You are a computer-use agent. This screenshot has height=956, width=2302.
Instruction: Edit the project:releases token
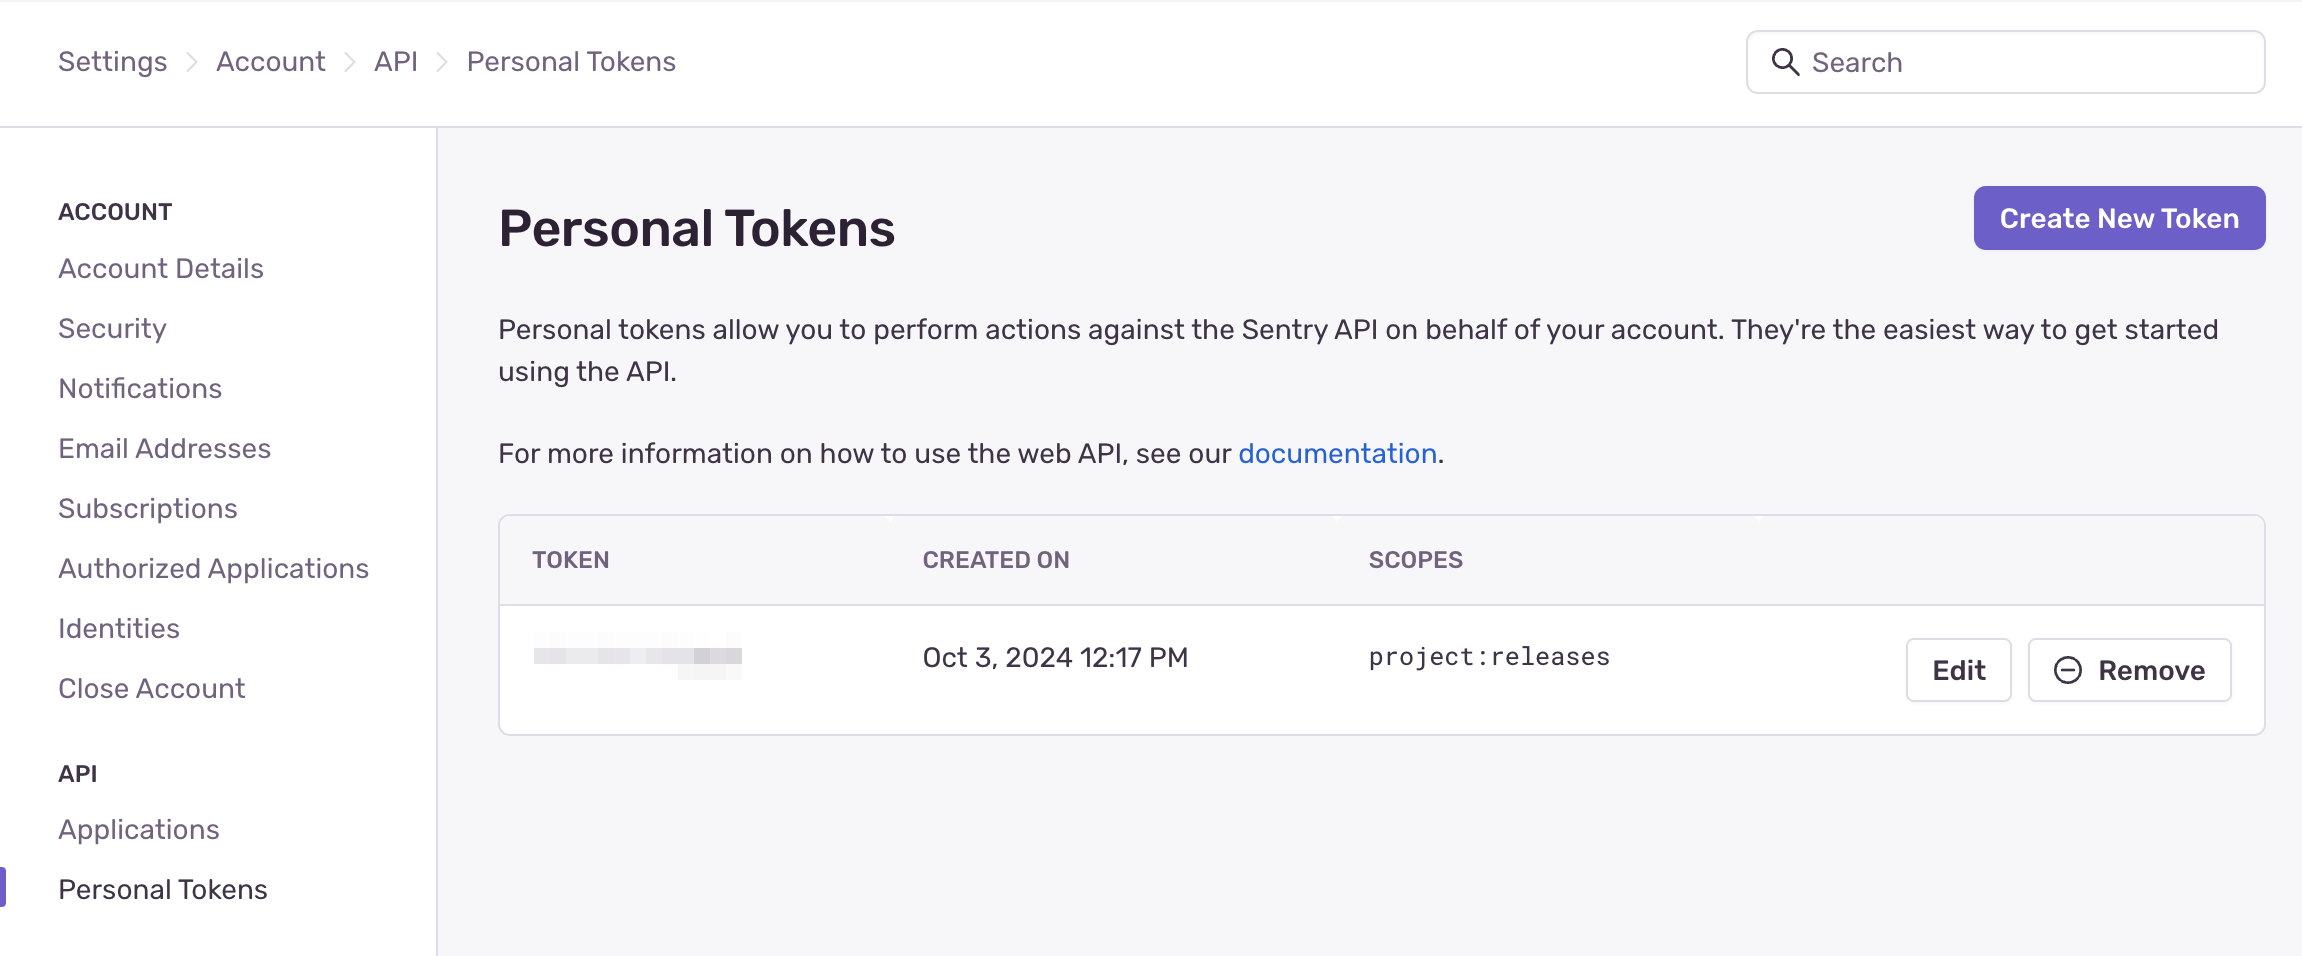(1957, 670)
